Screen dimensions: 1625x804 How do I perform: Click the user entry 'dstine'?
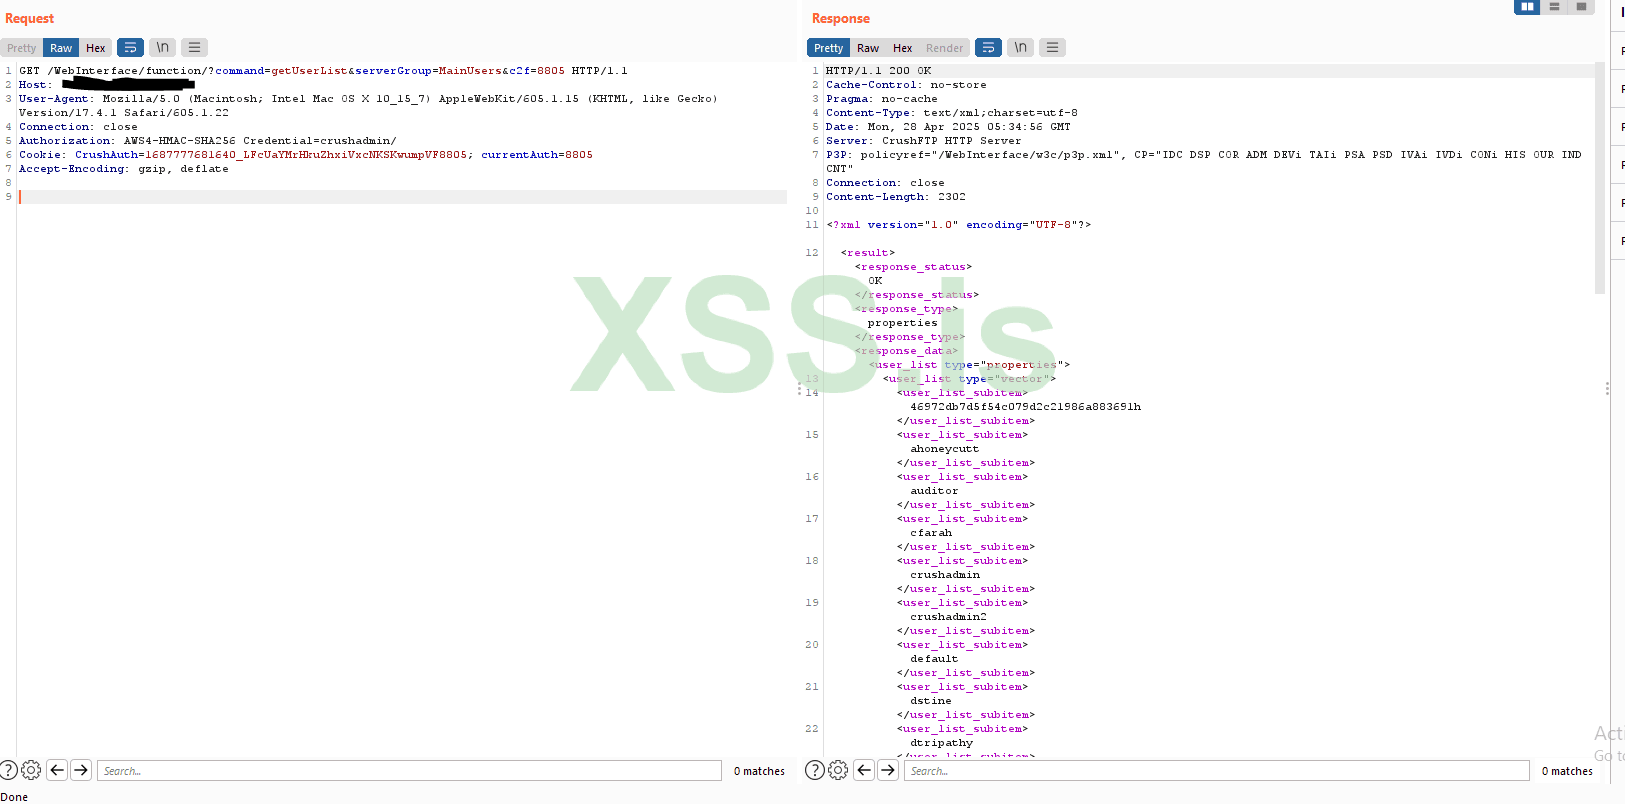point(931,701)
